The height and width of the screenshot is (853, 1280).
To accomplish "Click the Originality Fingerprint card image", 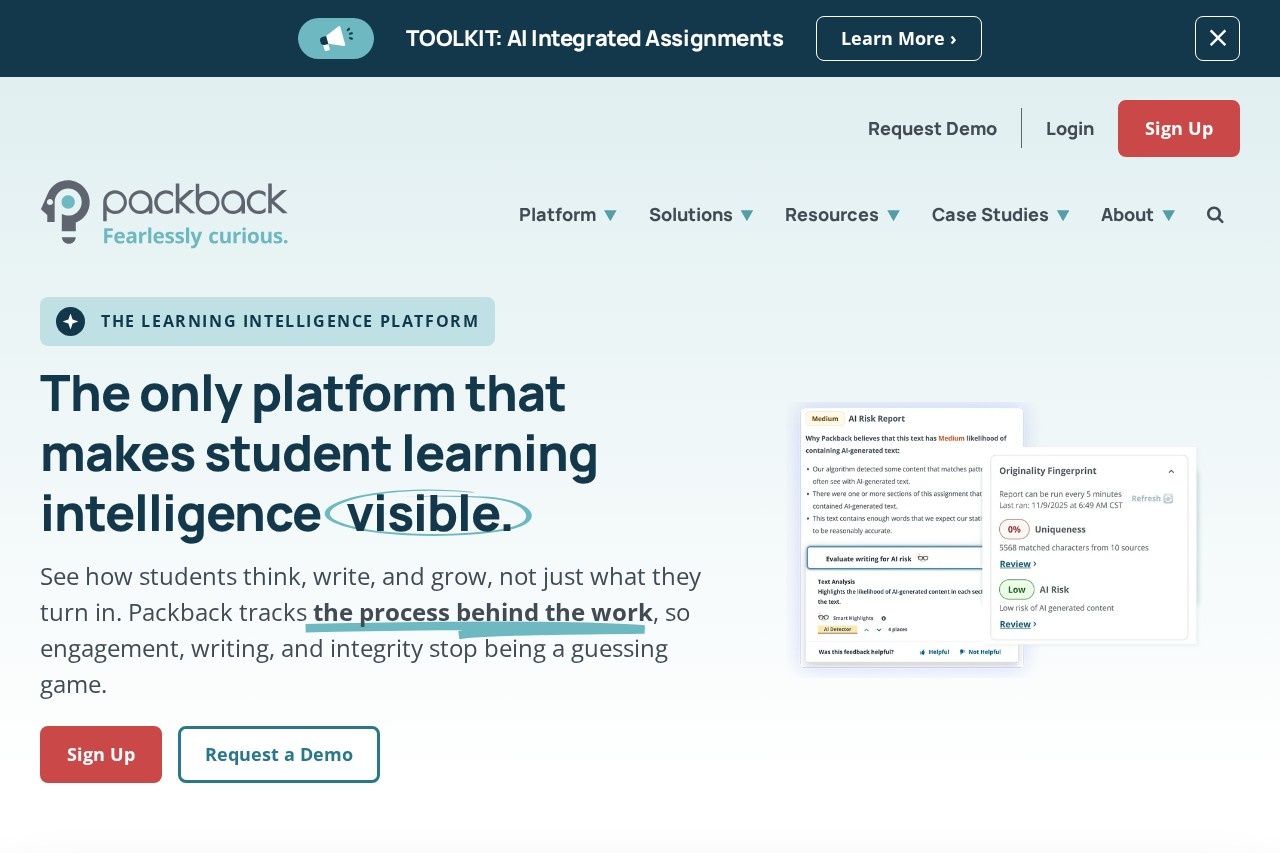I will click(1090, 547).
